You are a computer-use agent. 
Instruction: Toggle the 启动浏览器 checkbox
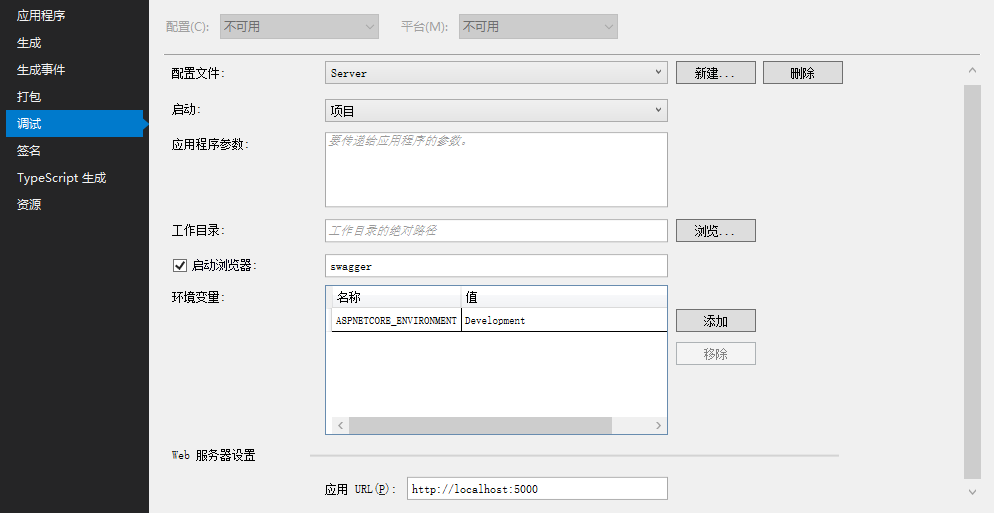(181, 266)
